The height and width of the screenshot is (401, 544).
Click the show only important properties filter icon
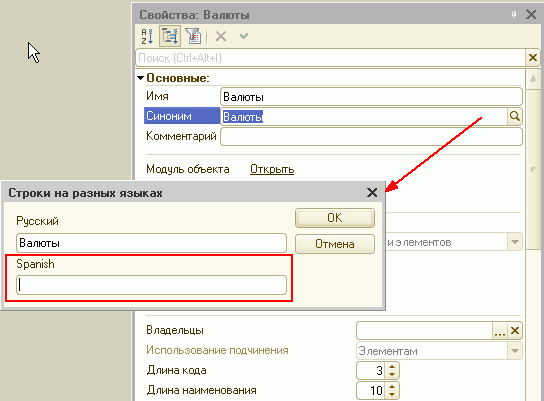[x=193, y=36]
